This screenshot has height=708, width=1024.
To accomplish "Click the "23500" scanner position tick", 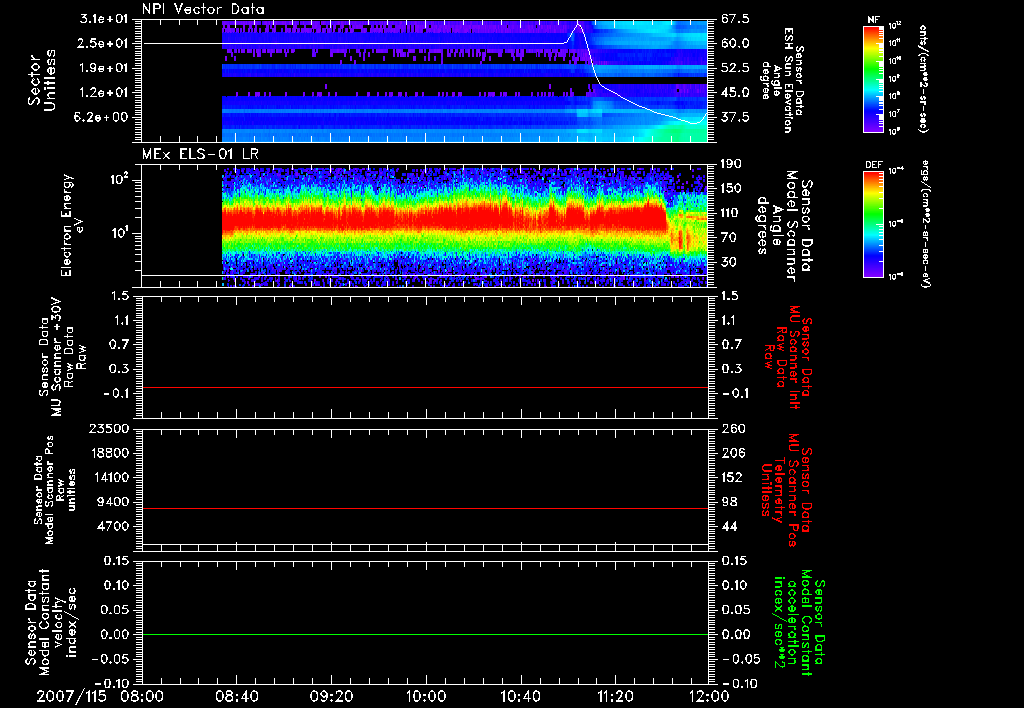I will pos(108,428).
